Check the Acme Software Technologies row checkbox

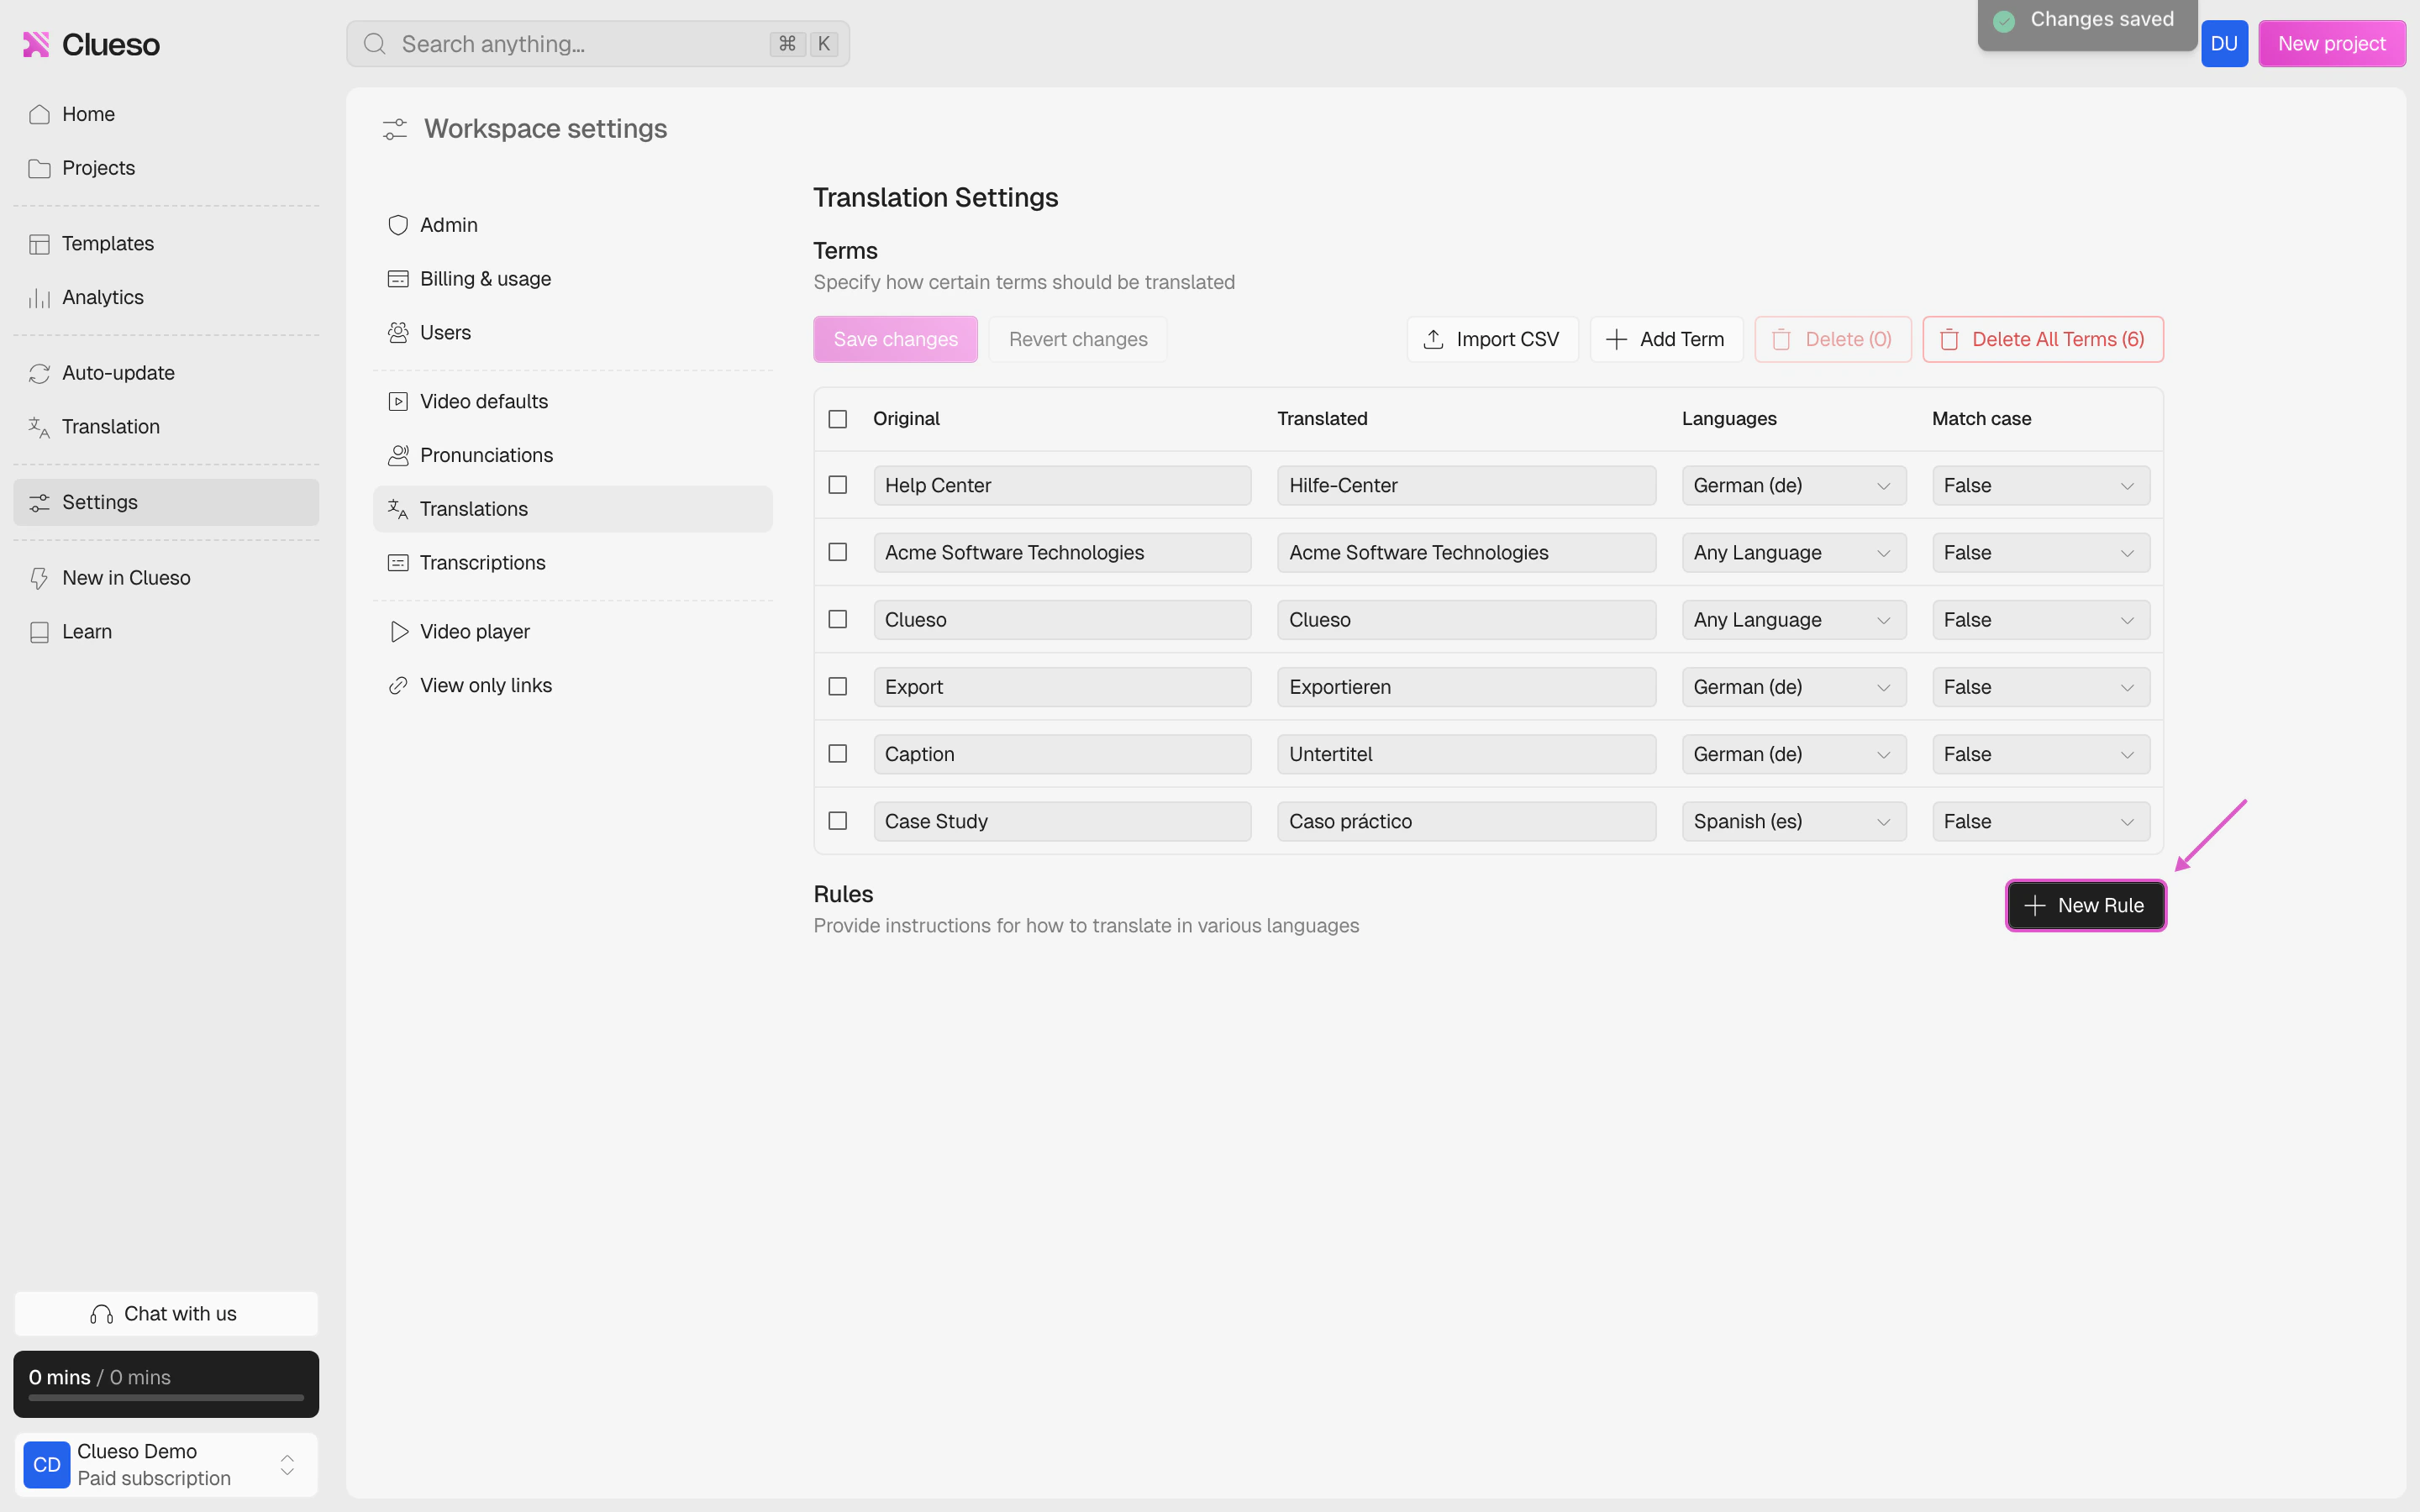point(838,552)
